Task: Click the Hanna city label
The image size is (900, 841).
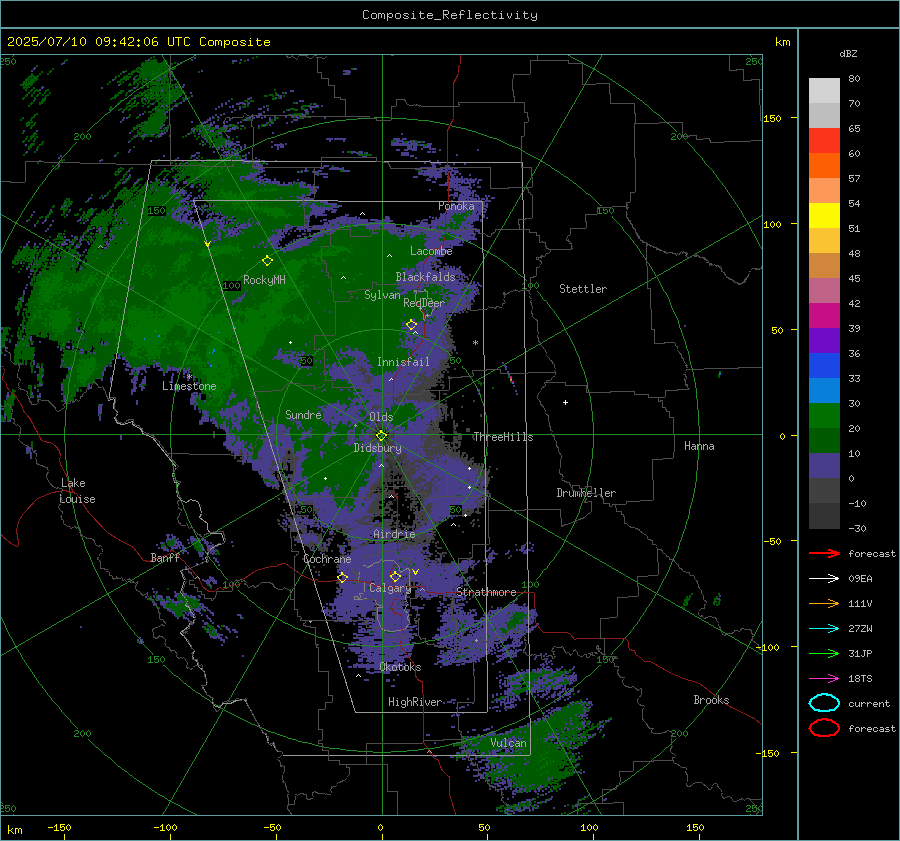Action: (x=699, y=446)
